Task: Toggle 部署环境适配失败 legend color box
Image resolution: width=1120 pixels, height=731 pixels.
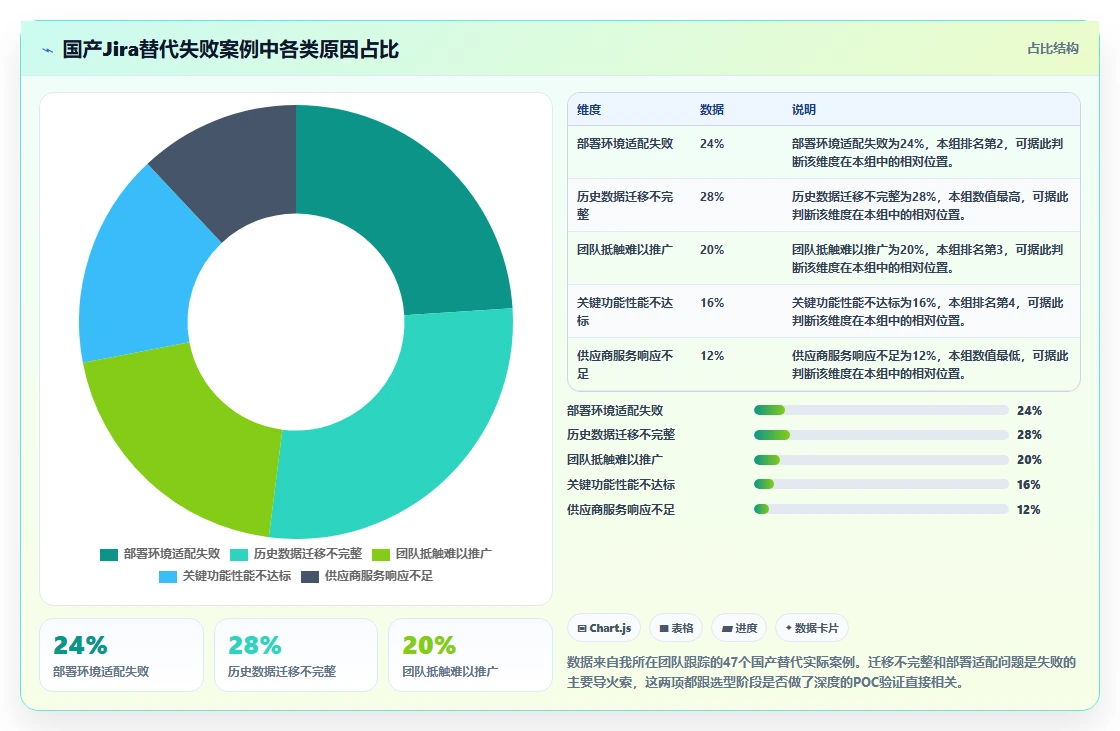Action: point(109,555)
